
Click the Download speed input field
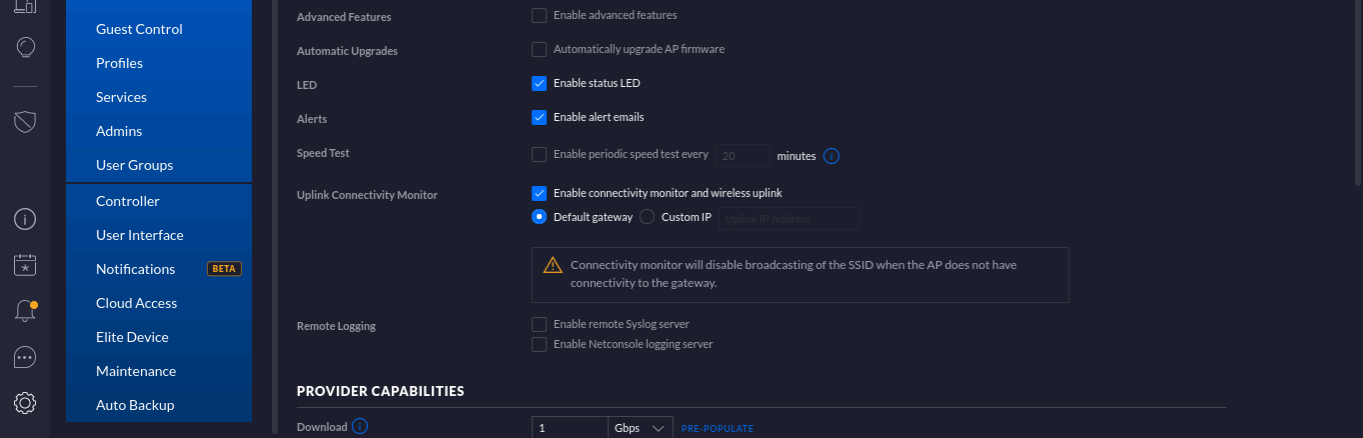click(x=569, y=428)
